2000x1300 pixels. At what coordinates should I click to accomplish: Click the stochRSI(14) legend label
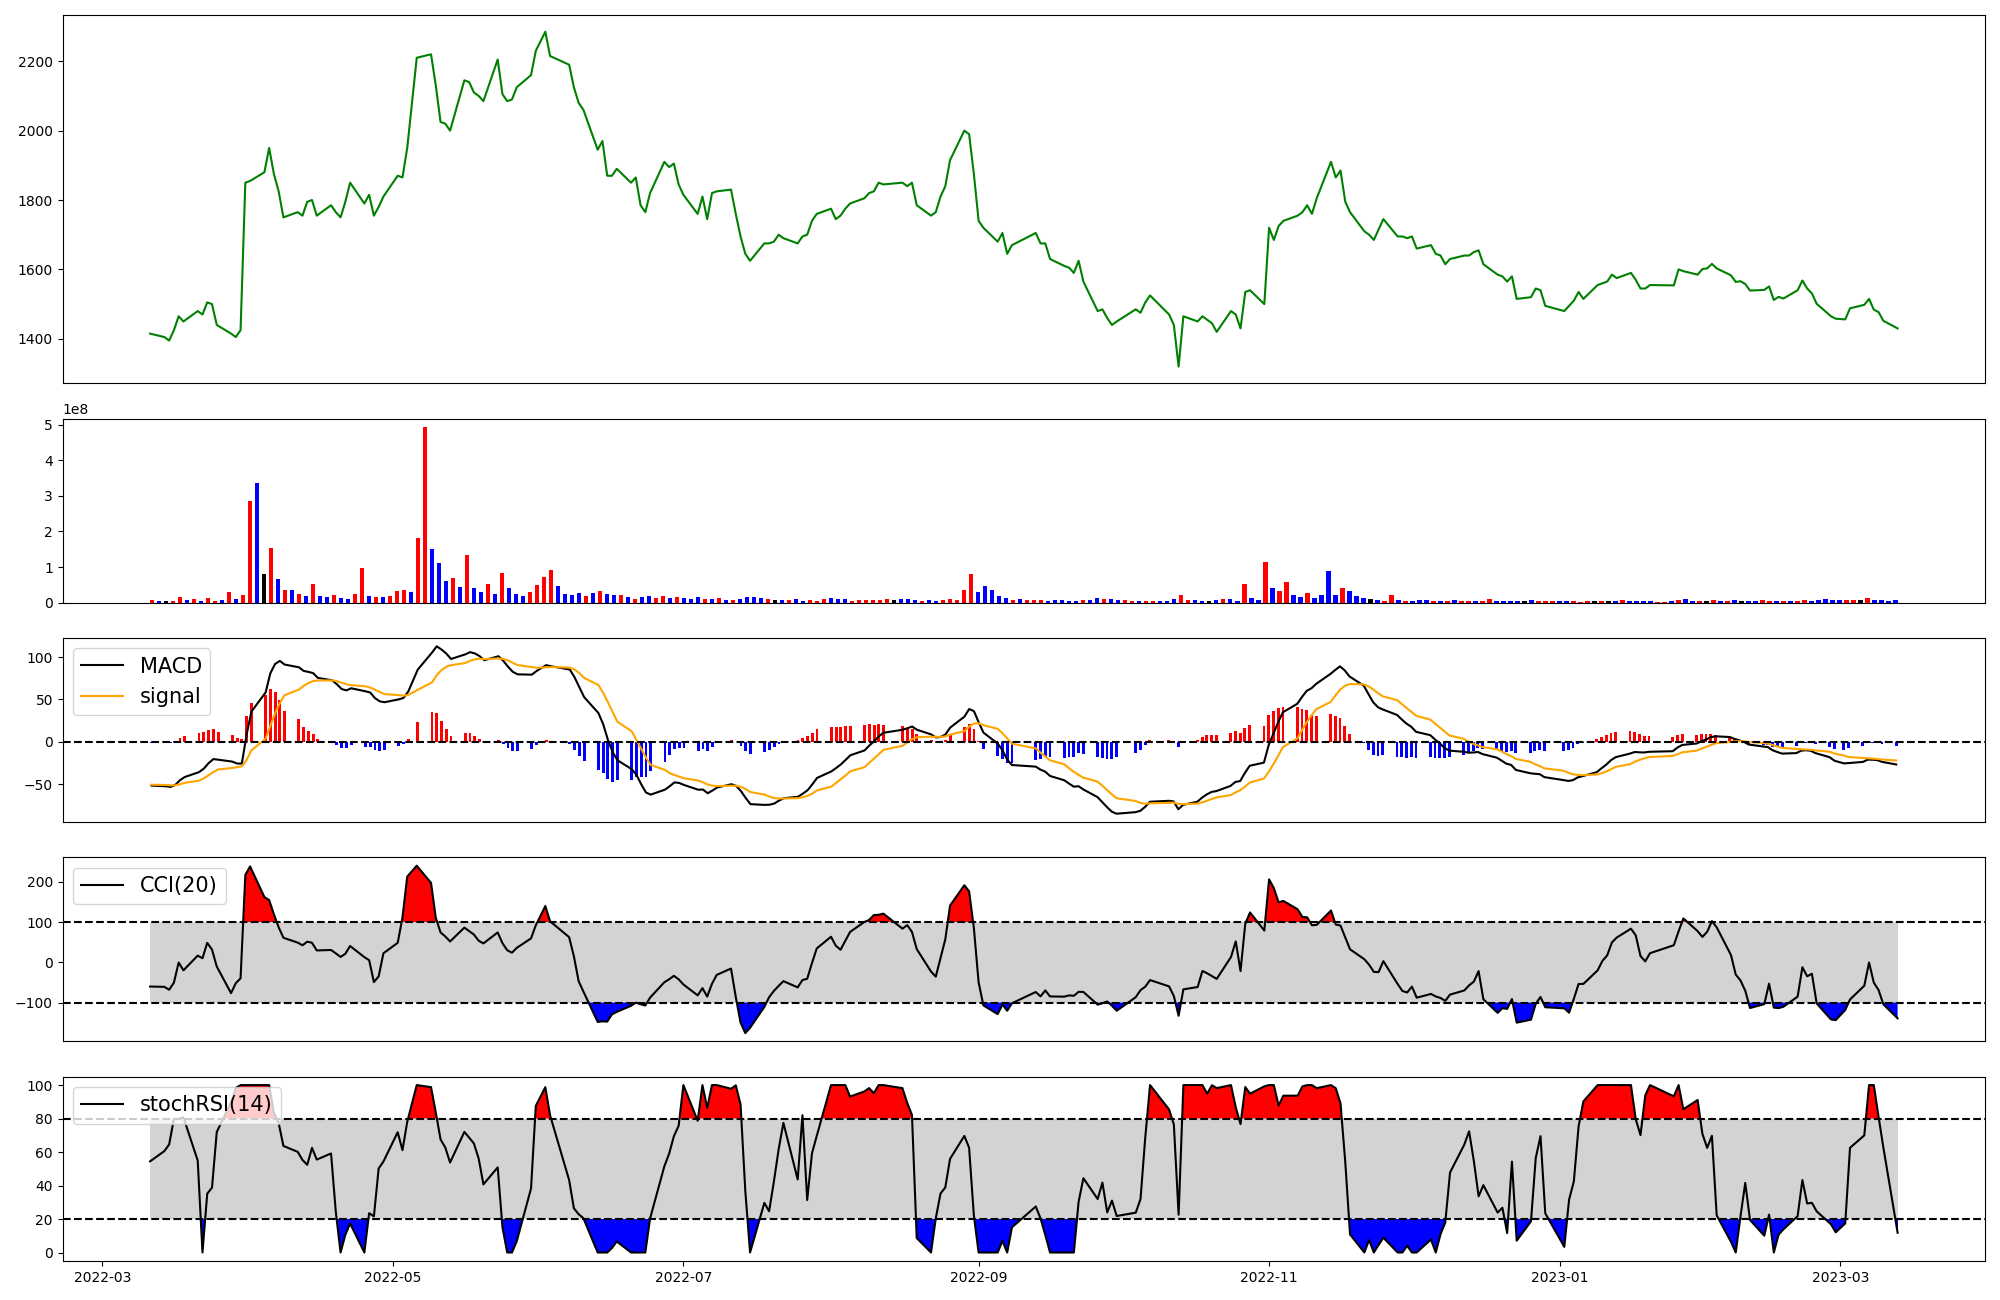click(x=205, y=1104)
